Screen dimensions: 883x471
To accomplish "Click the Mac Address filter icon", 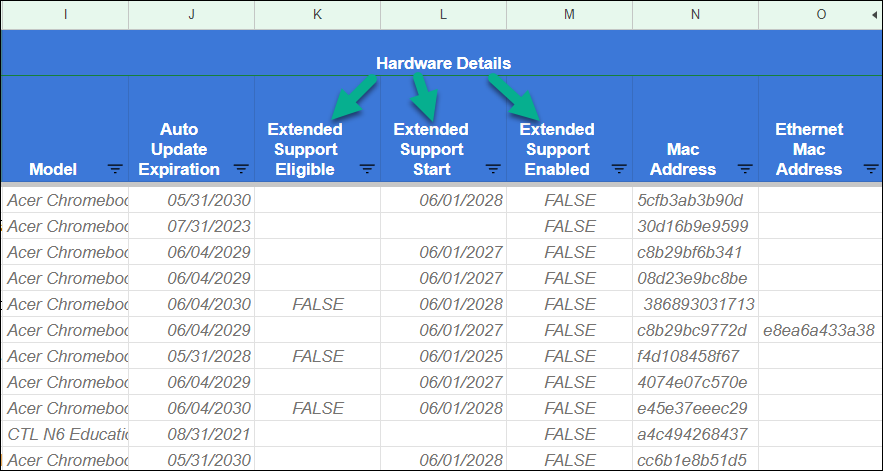I will point(745,169).
